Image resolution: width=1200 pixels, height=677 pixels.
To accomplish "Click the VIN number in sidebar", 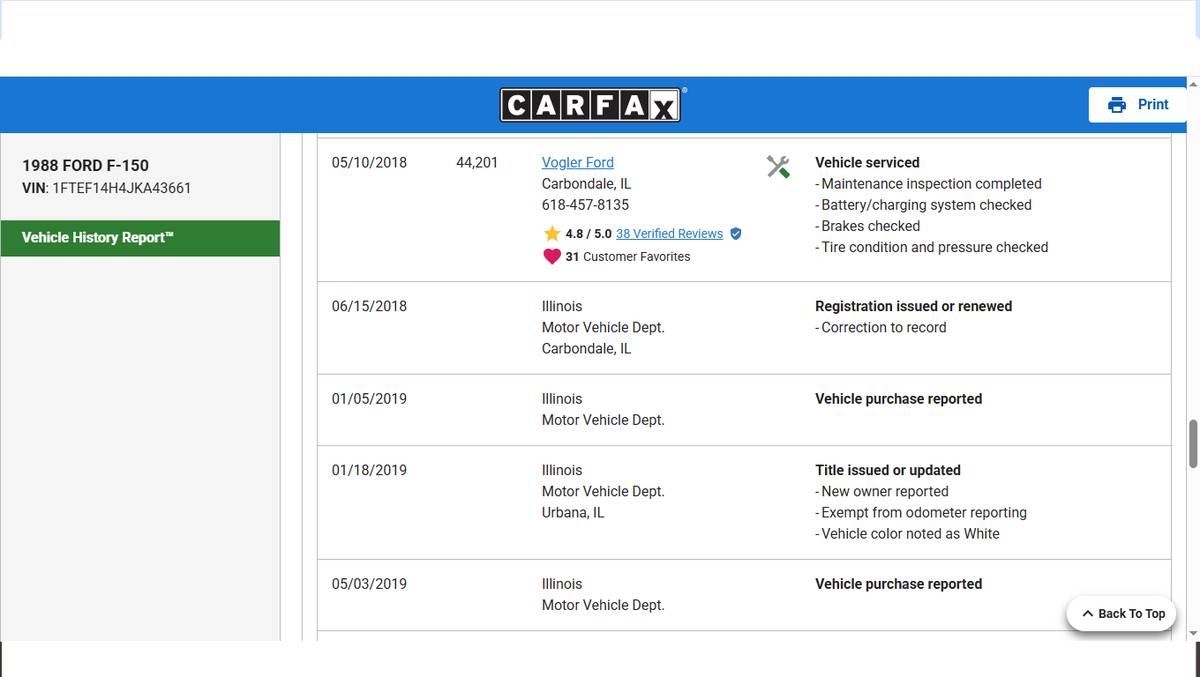I will click(x=121, y=188).
